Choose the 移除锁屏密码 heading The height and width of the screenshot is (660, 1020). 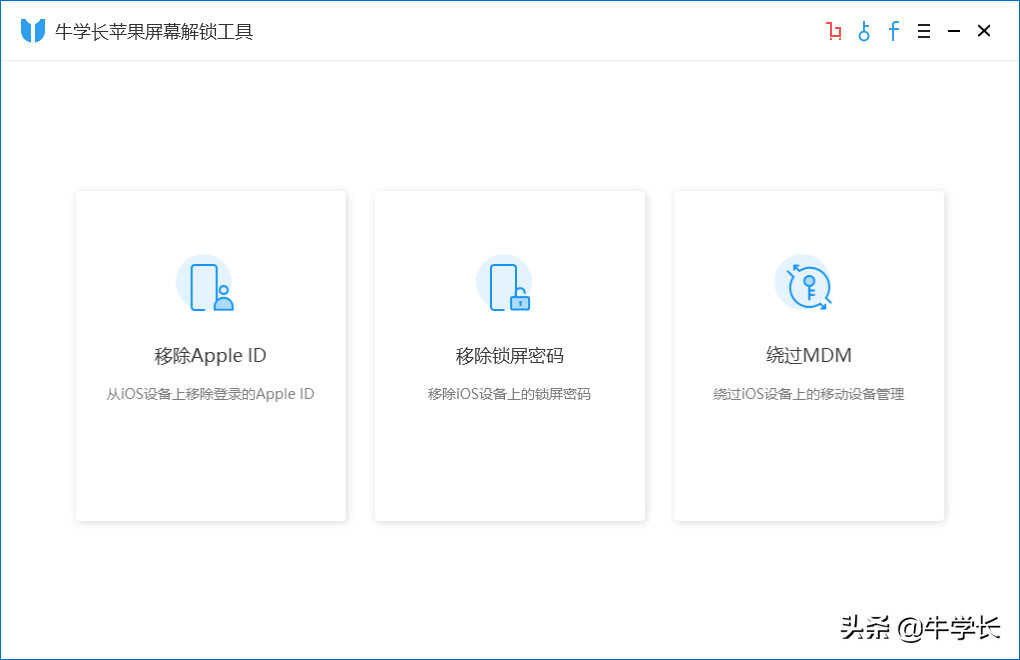pyautogui.click(x=509, y=355)
